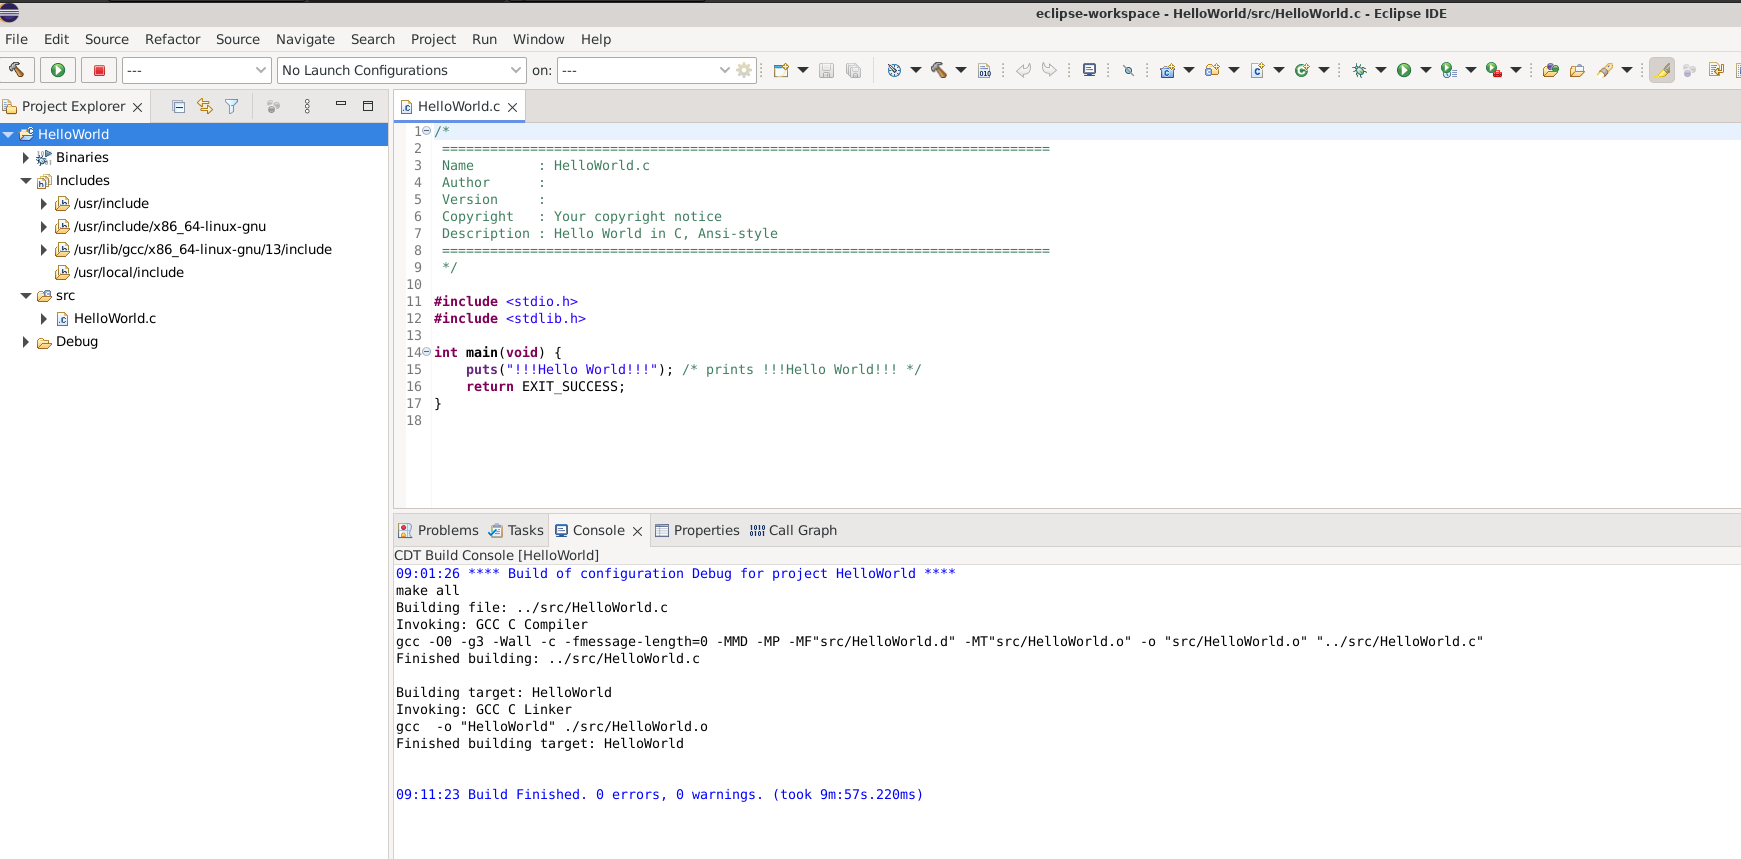This screenshot has height=859, width=1741.
Task: Click the Project Explorer filter funnel icon
Action: tap(232, 106)
